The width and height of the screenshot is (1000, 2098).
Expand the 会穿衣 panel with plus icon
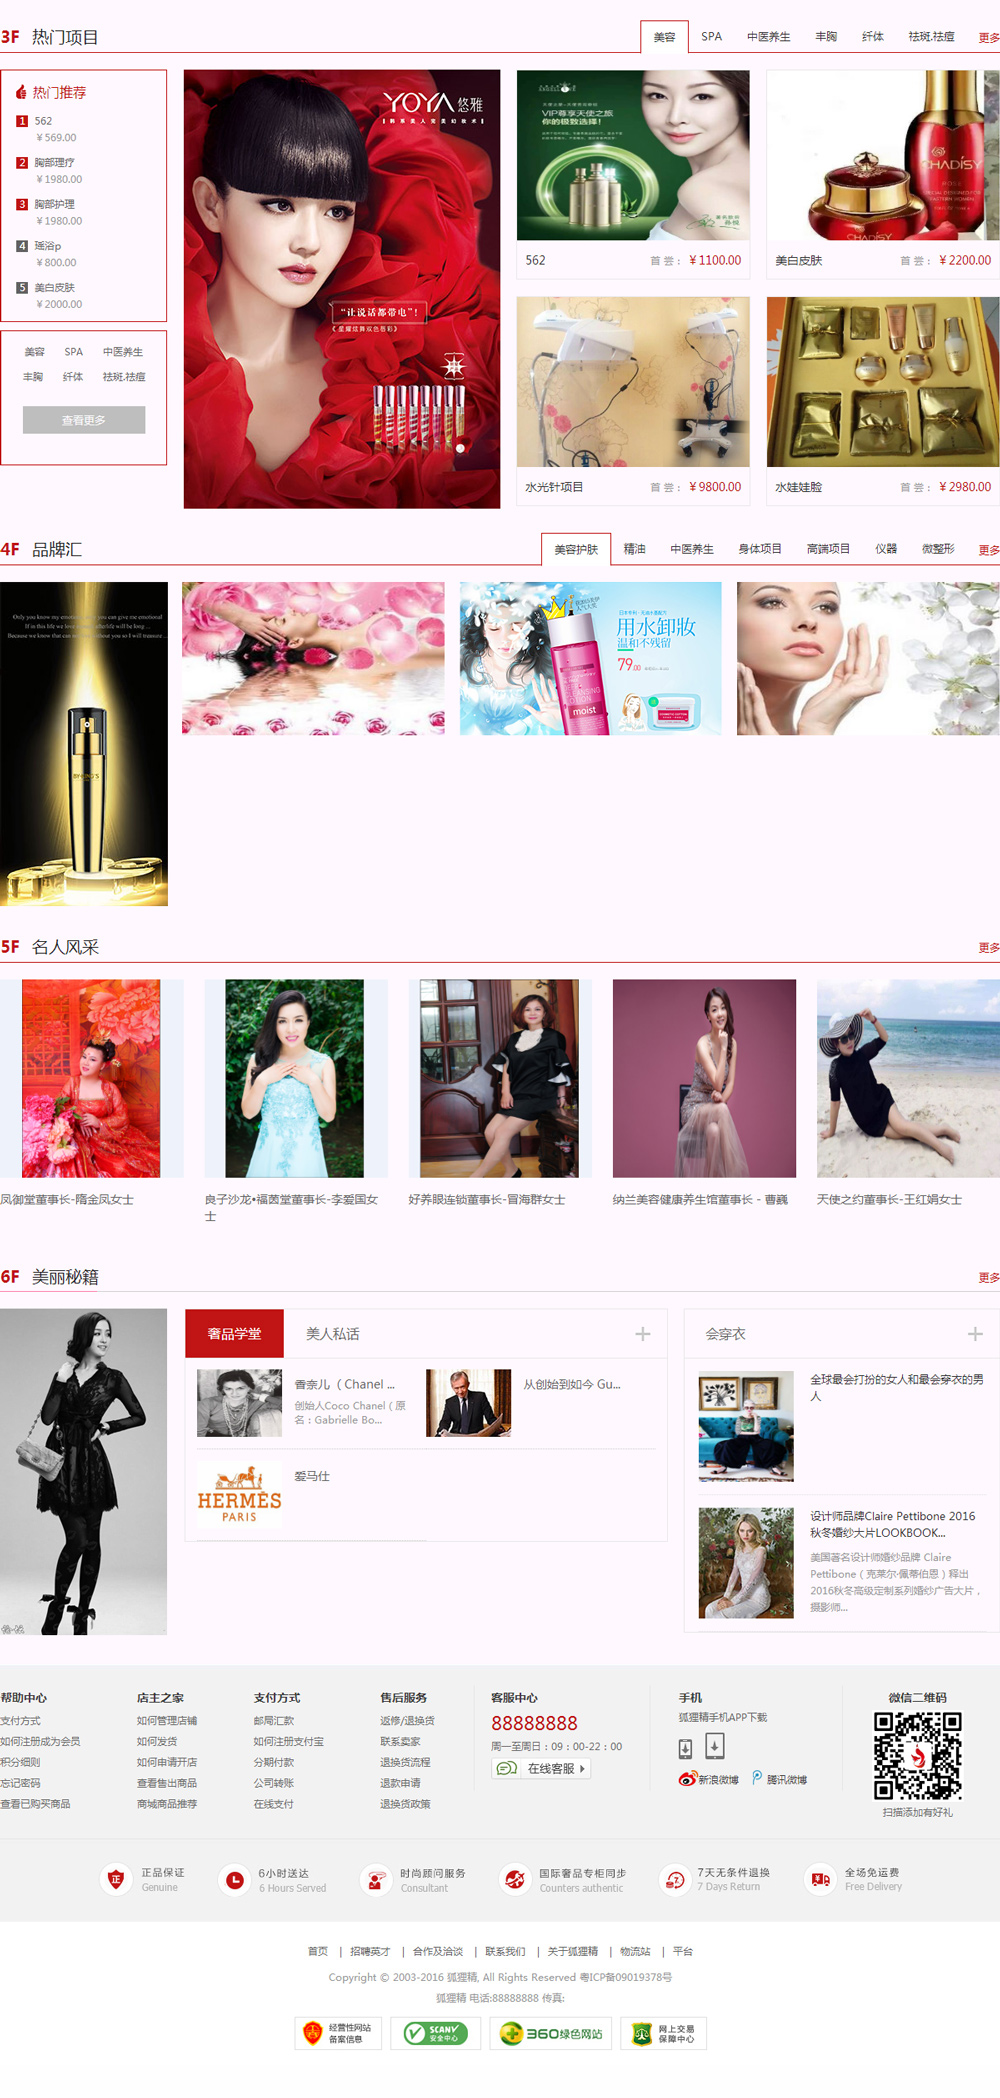pyautogui.click(x=975, y=1334)
